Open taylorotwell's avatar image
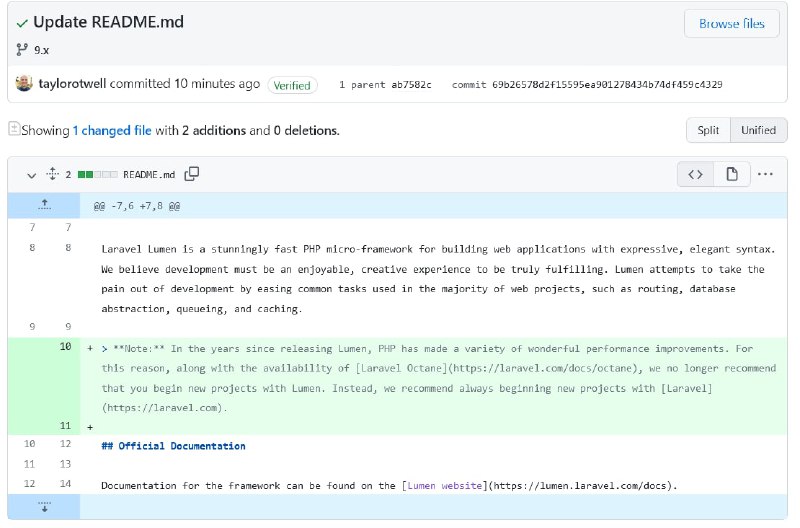Viewport: 800px width, 528px height. (24, 83)
